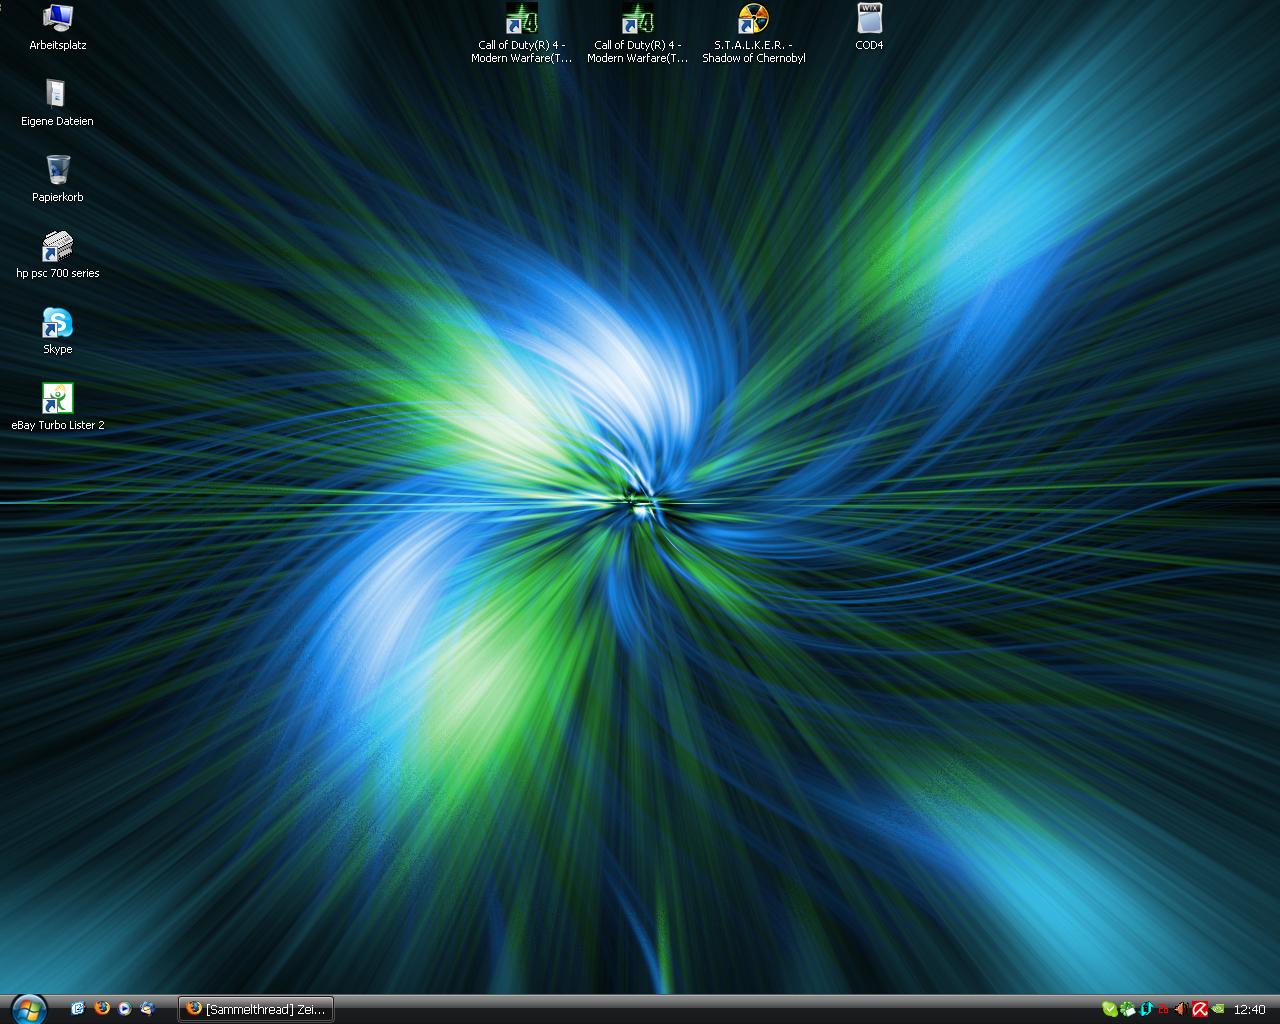
Task: Open the Skype tray status icon
Action: (1110, 1009)
